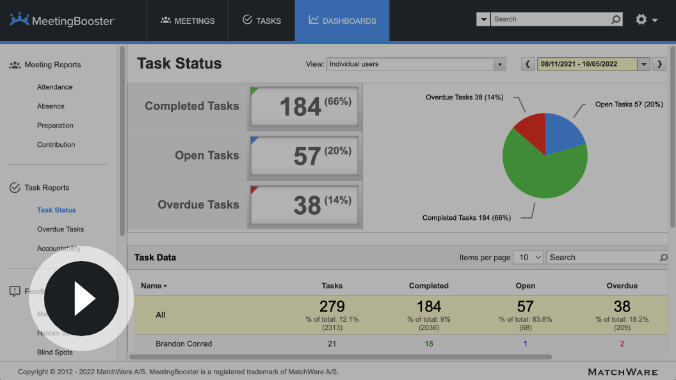Click Brandon Conrad's open count 1
676x380 pixels.
point(525,344)
